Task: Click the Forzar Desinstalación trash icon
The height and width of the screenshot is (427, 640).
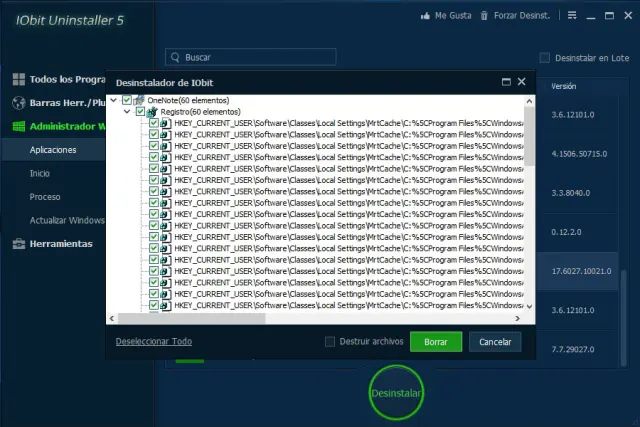Action: 485,15
